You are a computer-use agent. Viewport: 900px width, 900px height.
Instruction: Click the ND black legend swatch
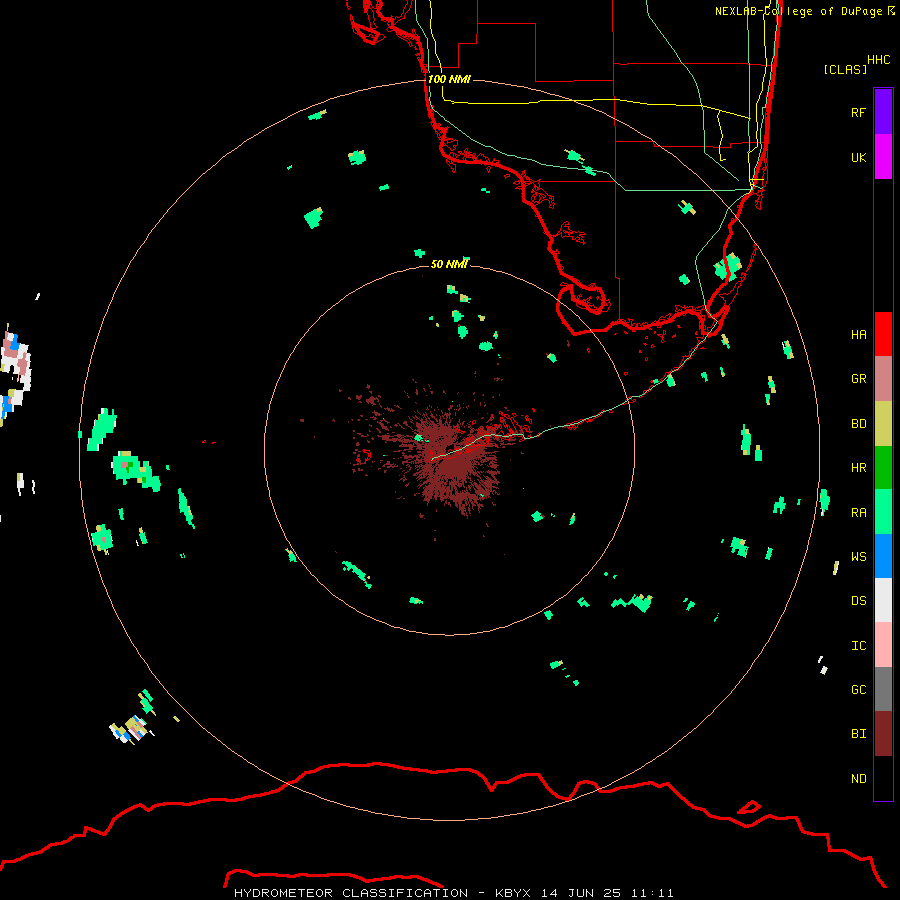(x=883, y=778)
